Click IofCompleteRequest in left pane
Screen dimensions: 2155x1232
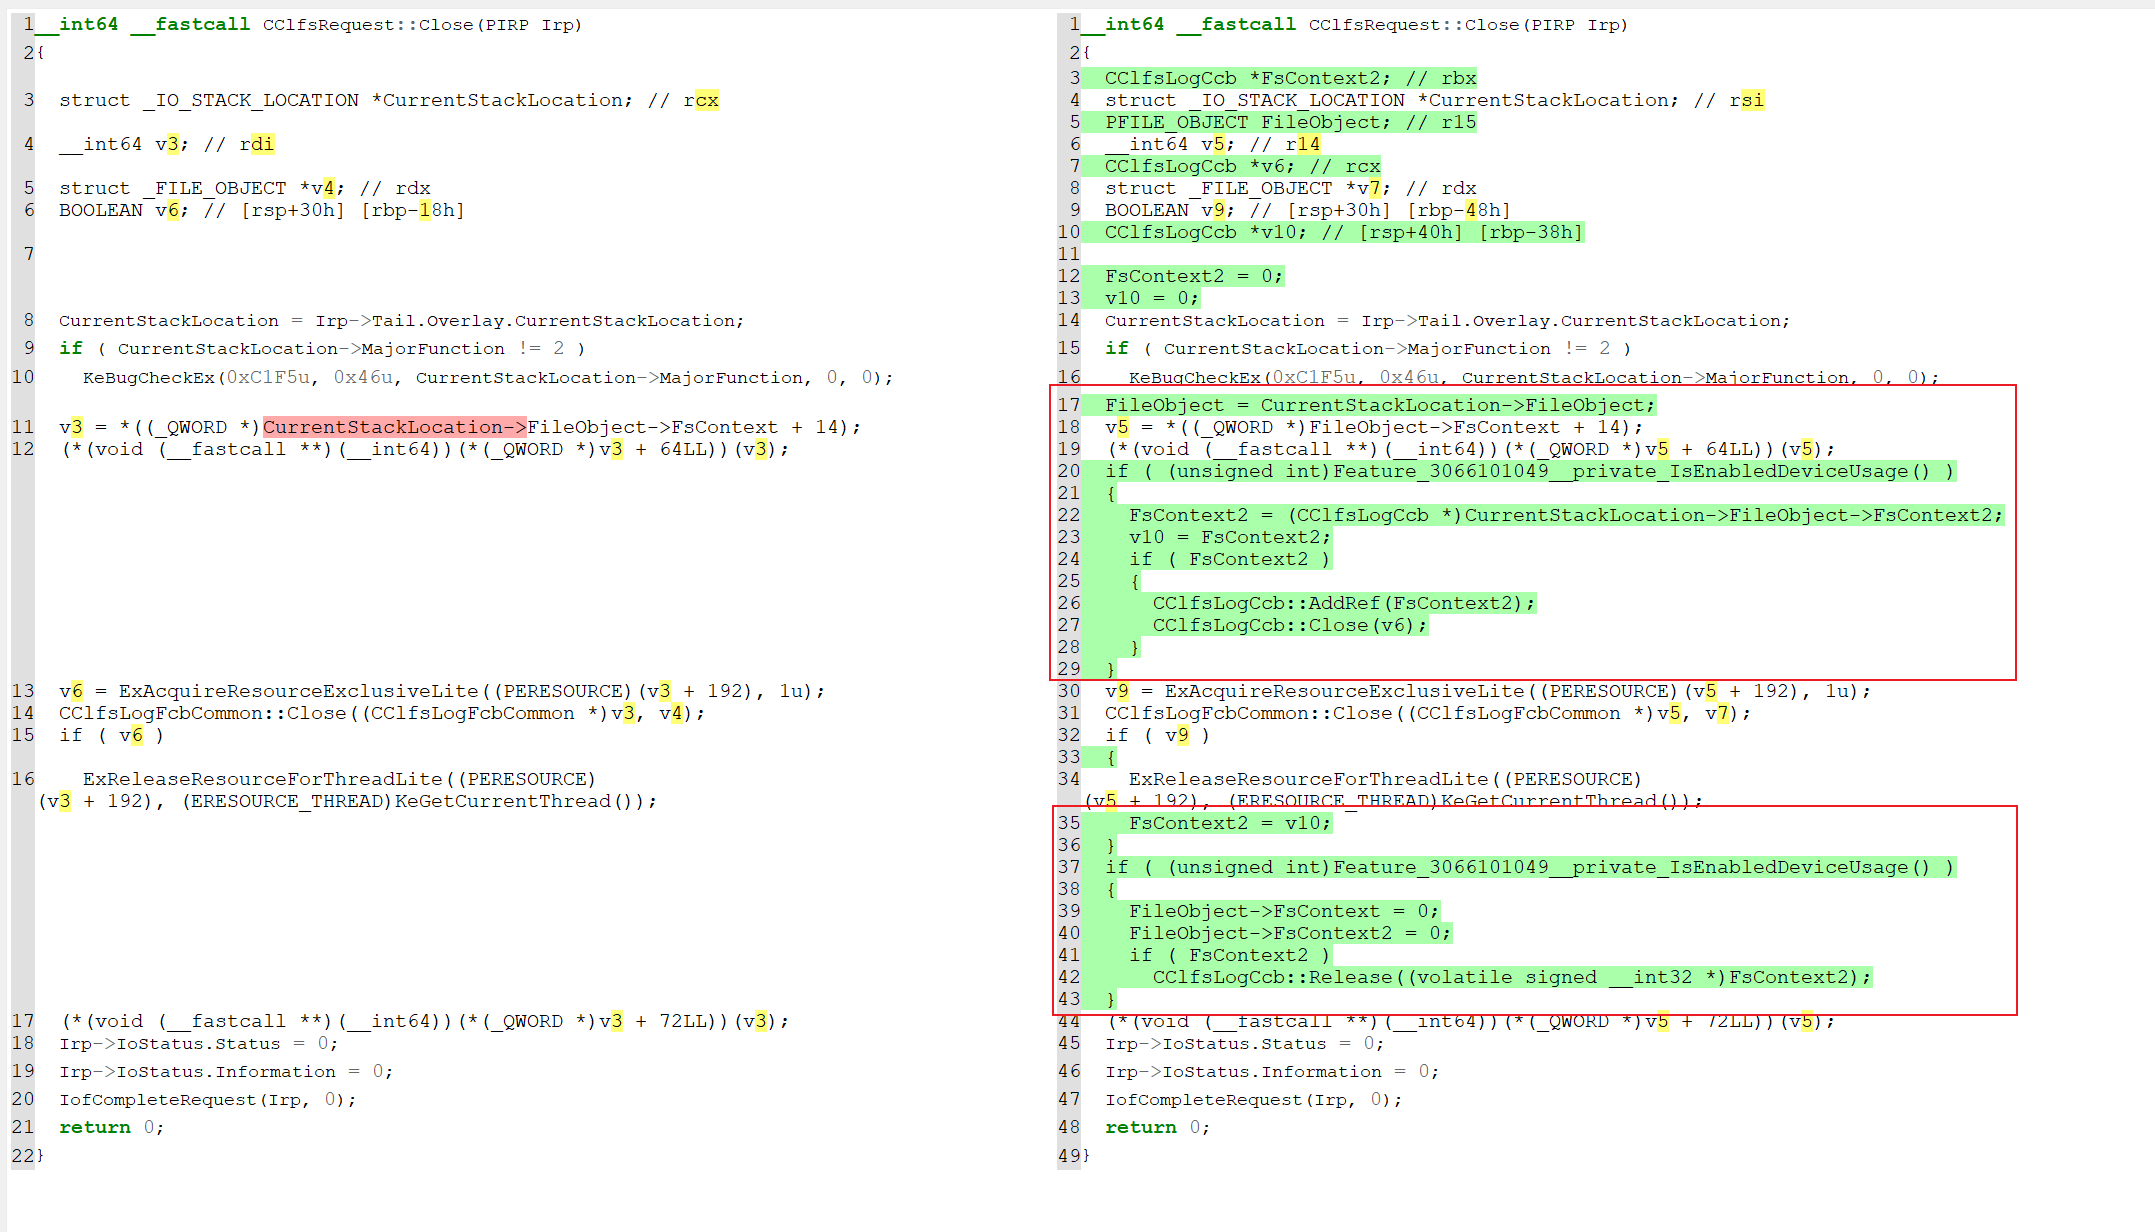tap(159, 1099)
